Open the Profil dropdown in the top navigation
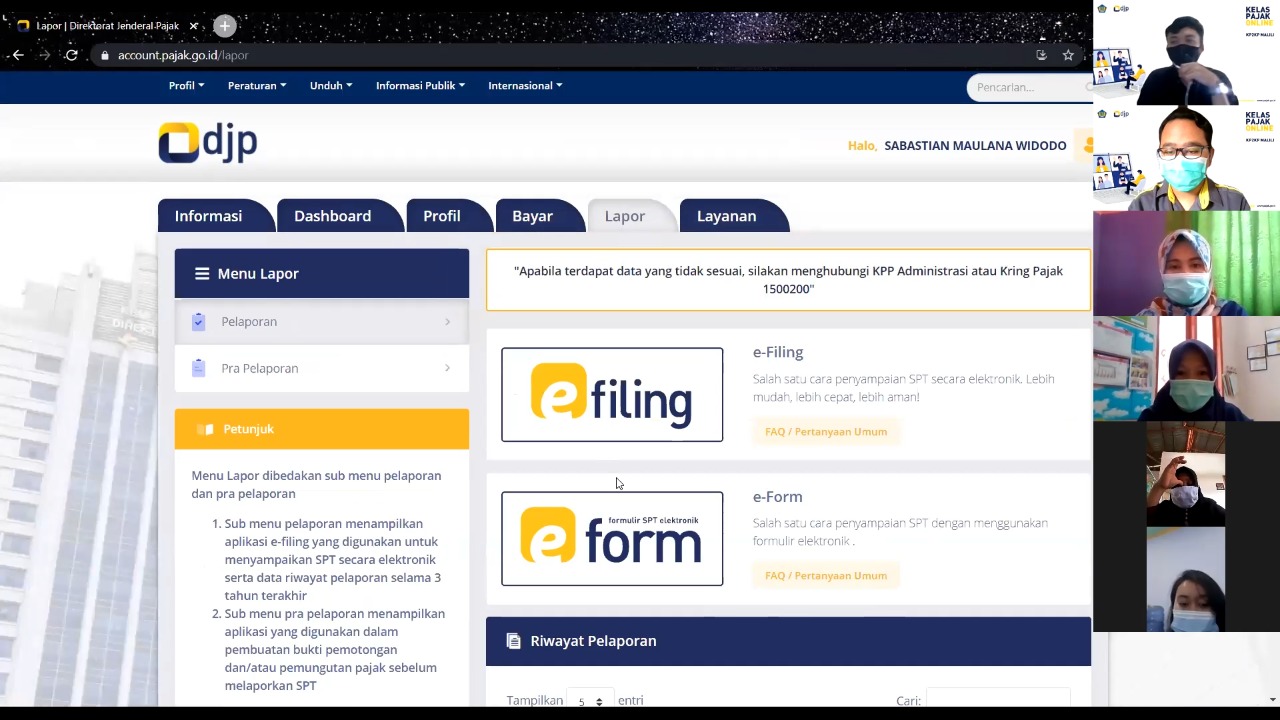Viewport: 1280px width, 720px height. [186, 86]
